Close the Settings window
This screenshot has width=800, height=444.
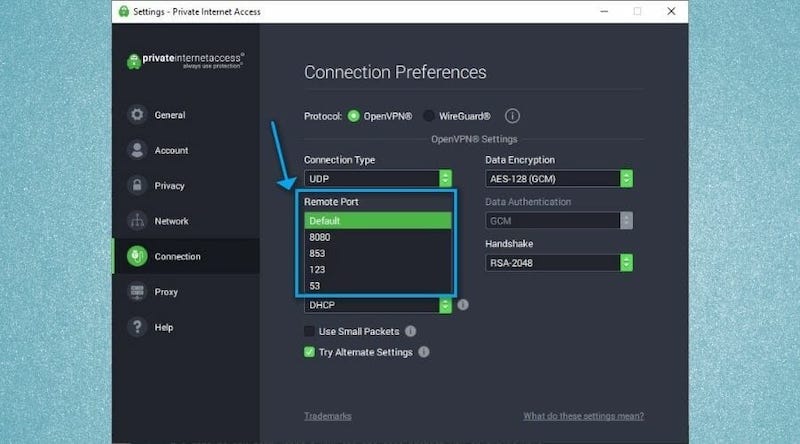point(671,11)
